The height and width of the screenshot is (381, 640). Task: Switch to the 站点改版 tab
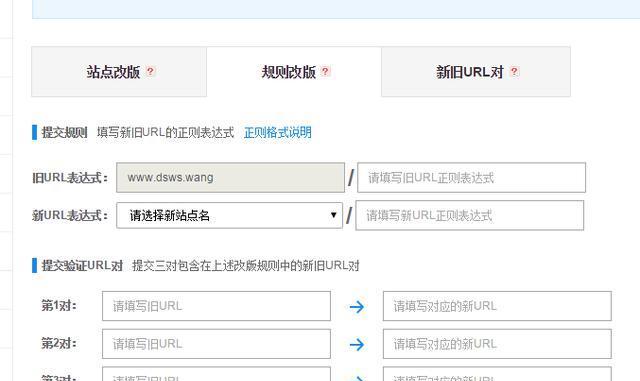[119, 72]
